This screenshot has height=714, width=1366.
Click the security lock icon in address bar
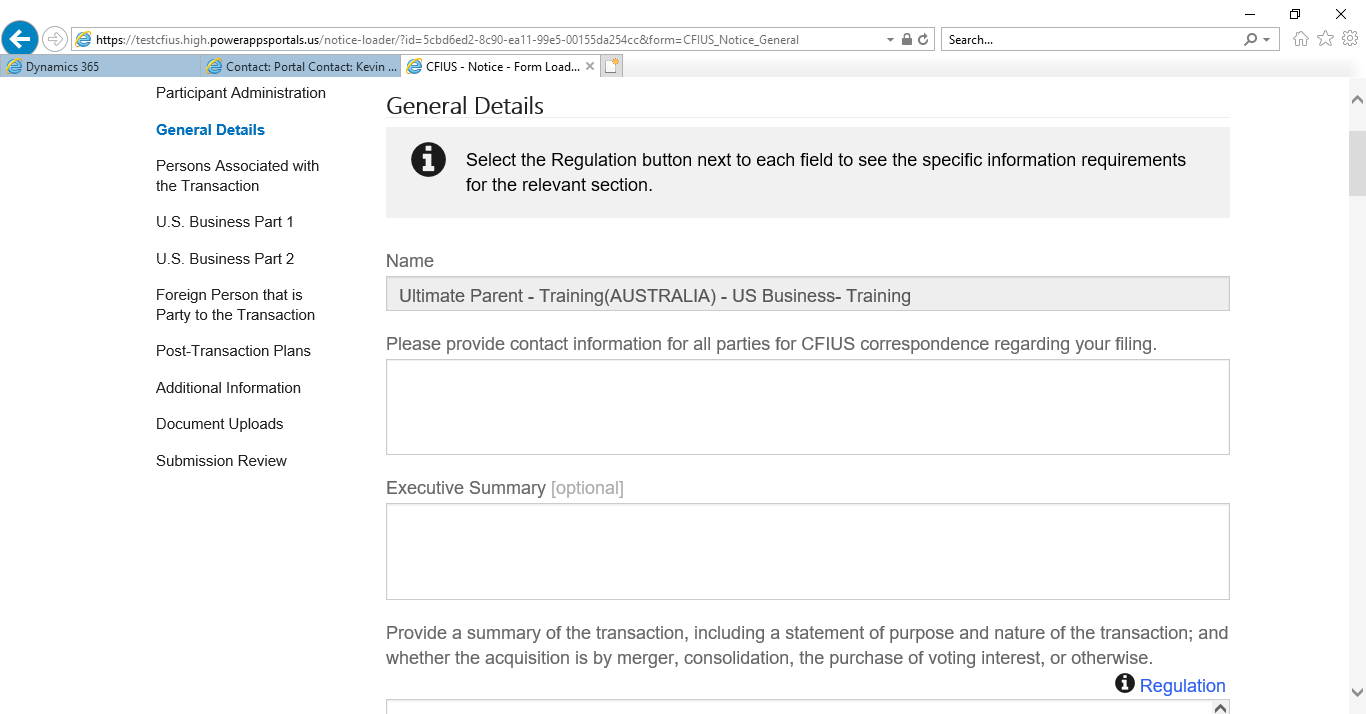click(x=907, y=40)
